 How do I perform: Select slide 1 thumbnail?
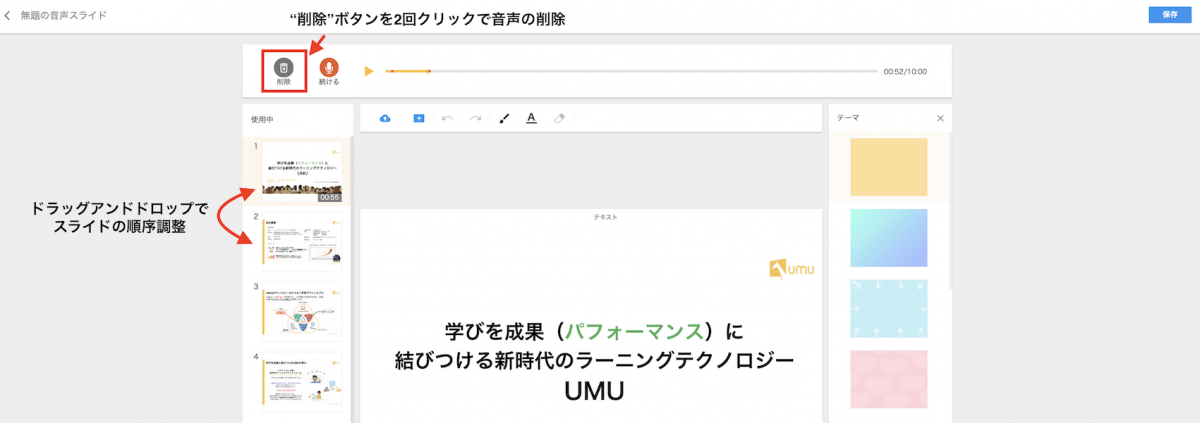click(301, 172)
